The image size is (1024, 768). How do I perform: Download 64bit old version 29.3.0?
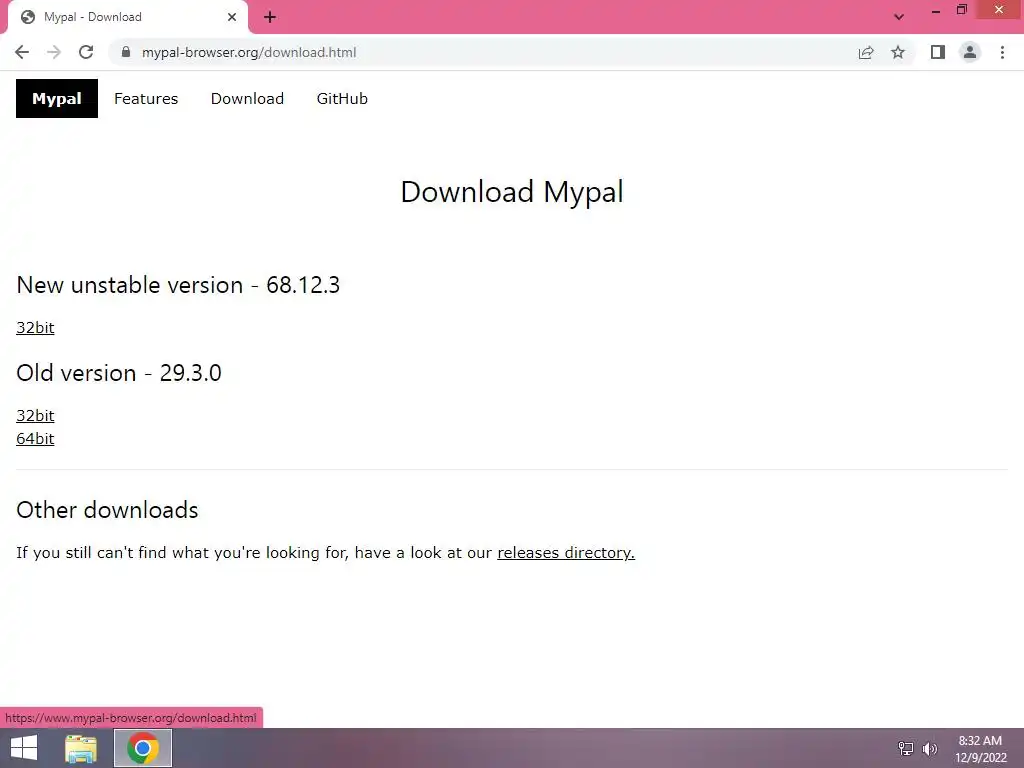pyautogui.click(x=35, y=439)
